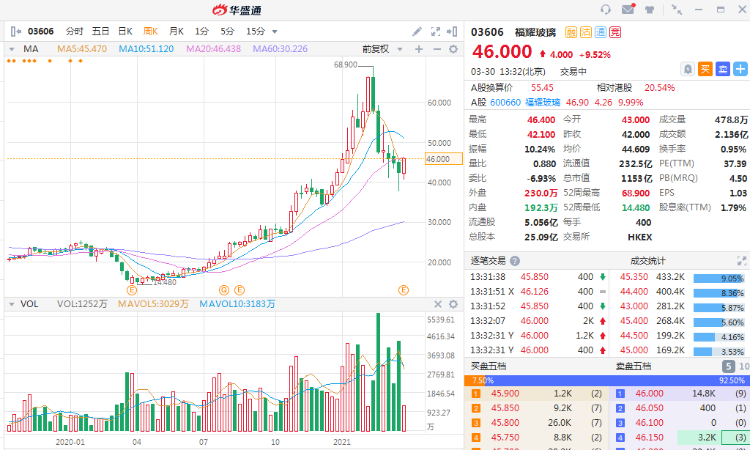Select the 周K weekly chart tab
This screenshot has width=750, height=450.
[150, 32]
